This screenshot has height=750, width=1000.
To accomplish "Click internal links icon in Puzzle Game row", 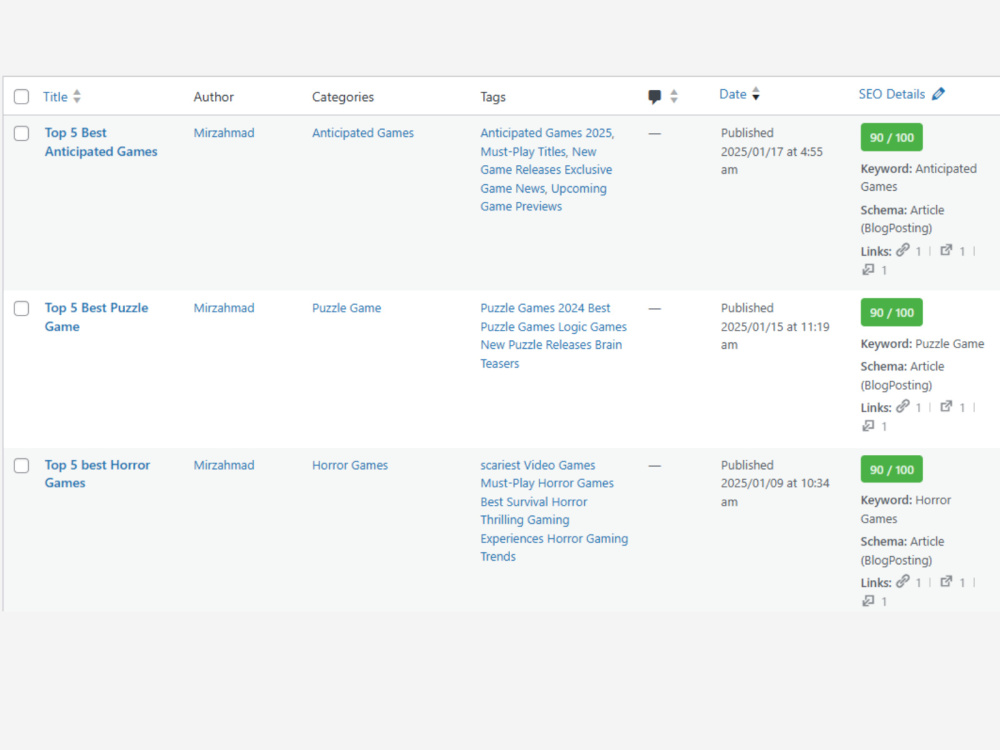I will pos(902,406).
